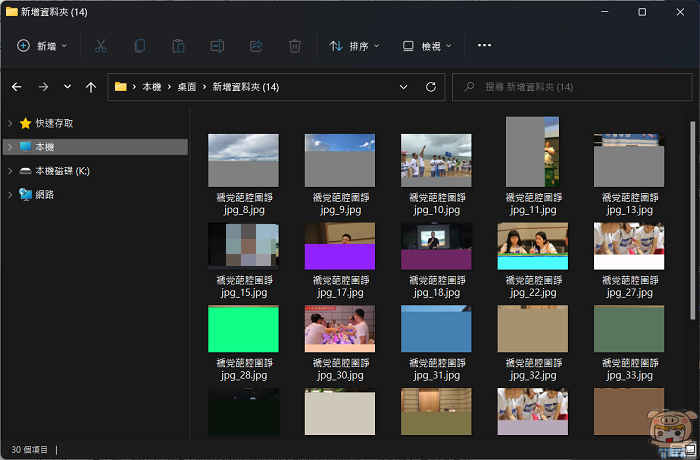Open the 排序 sort dropdown menu
700x460 pixels.
click(x=355, y=46)
